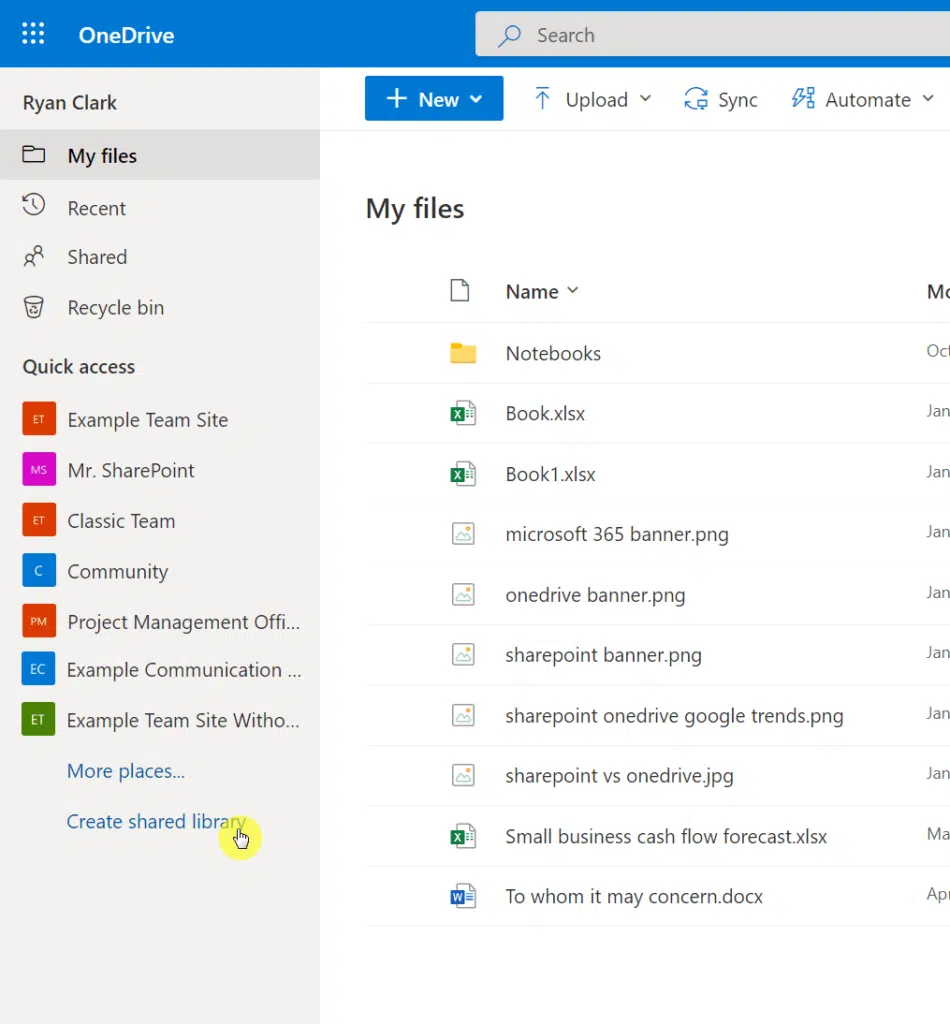Click Create shared library link

click(x=157, y=822)
